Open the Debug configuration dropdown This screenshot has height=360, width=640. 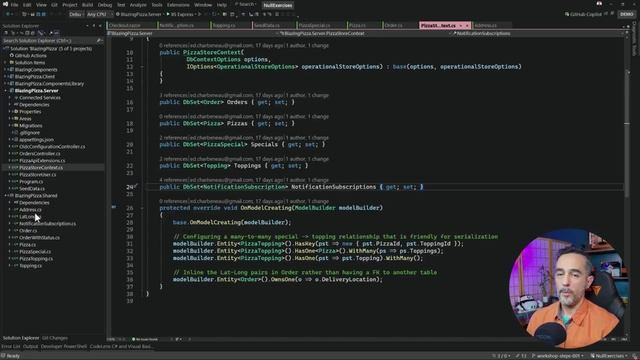76,14
